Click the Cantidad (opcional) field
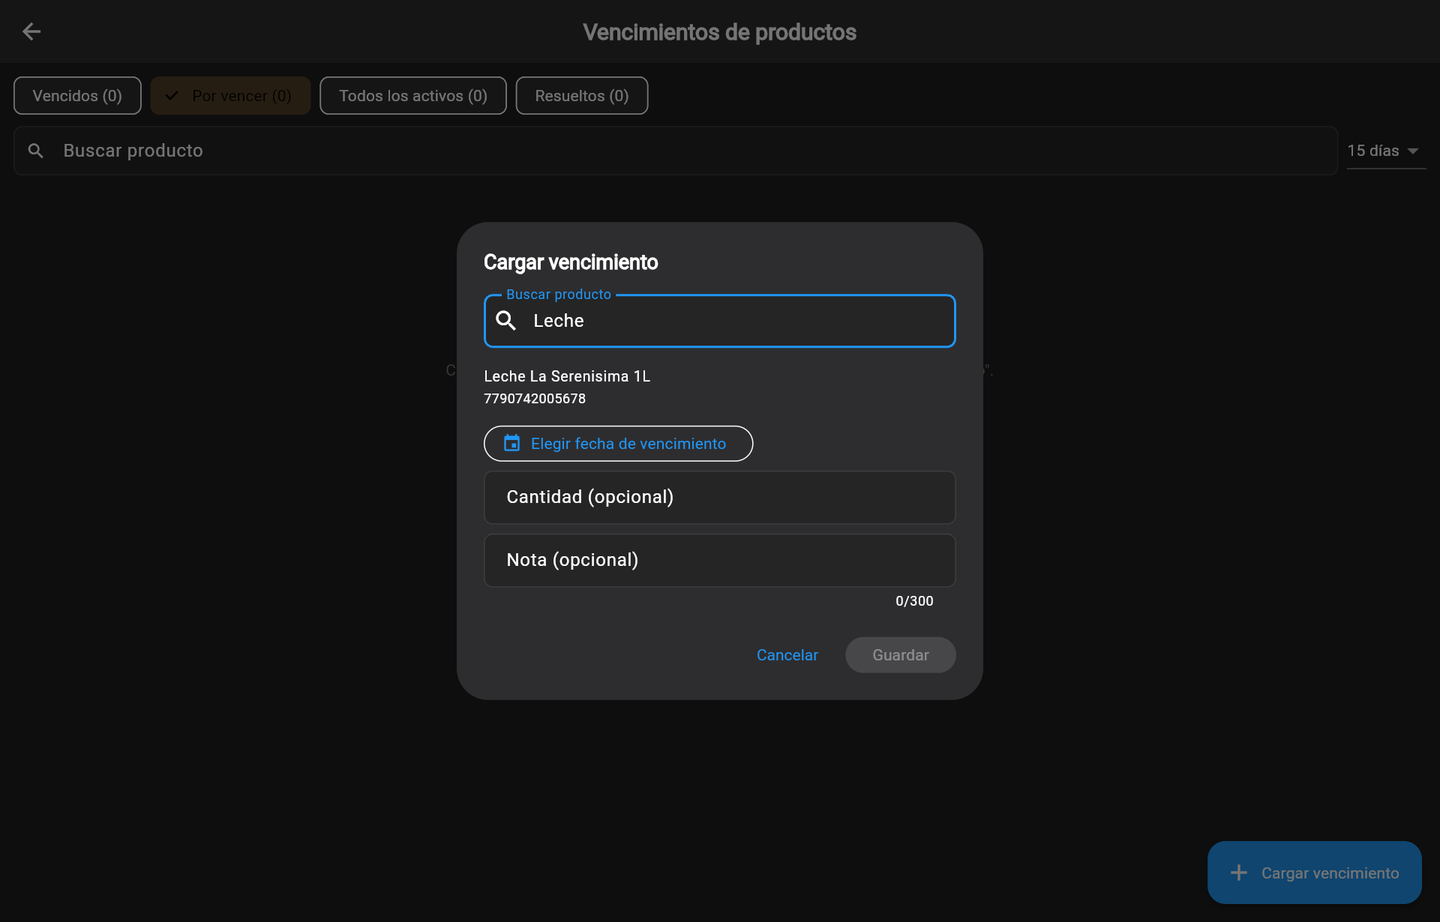This screenshot has height=922, width=1440. click(720, 497)
